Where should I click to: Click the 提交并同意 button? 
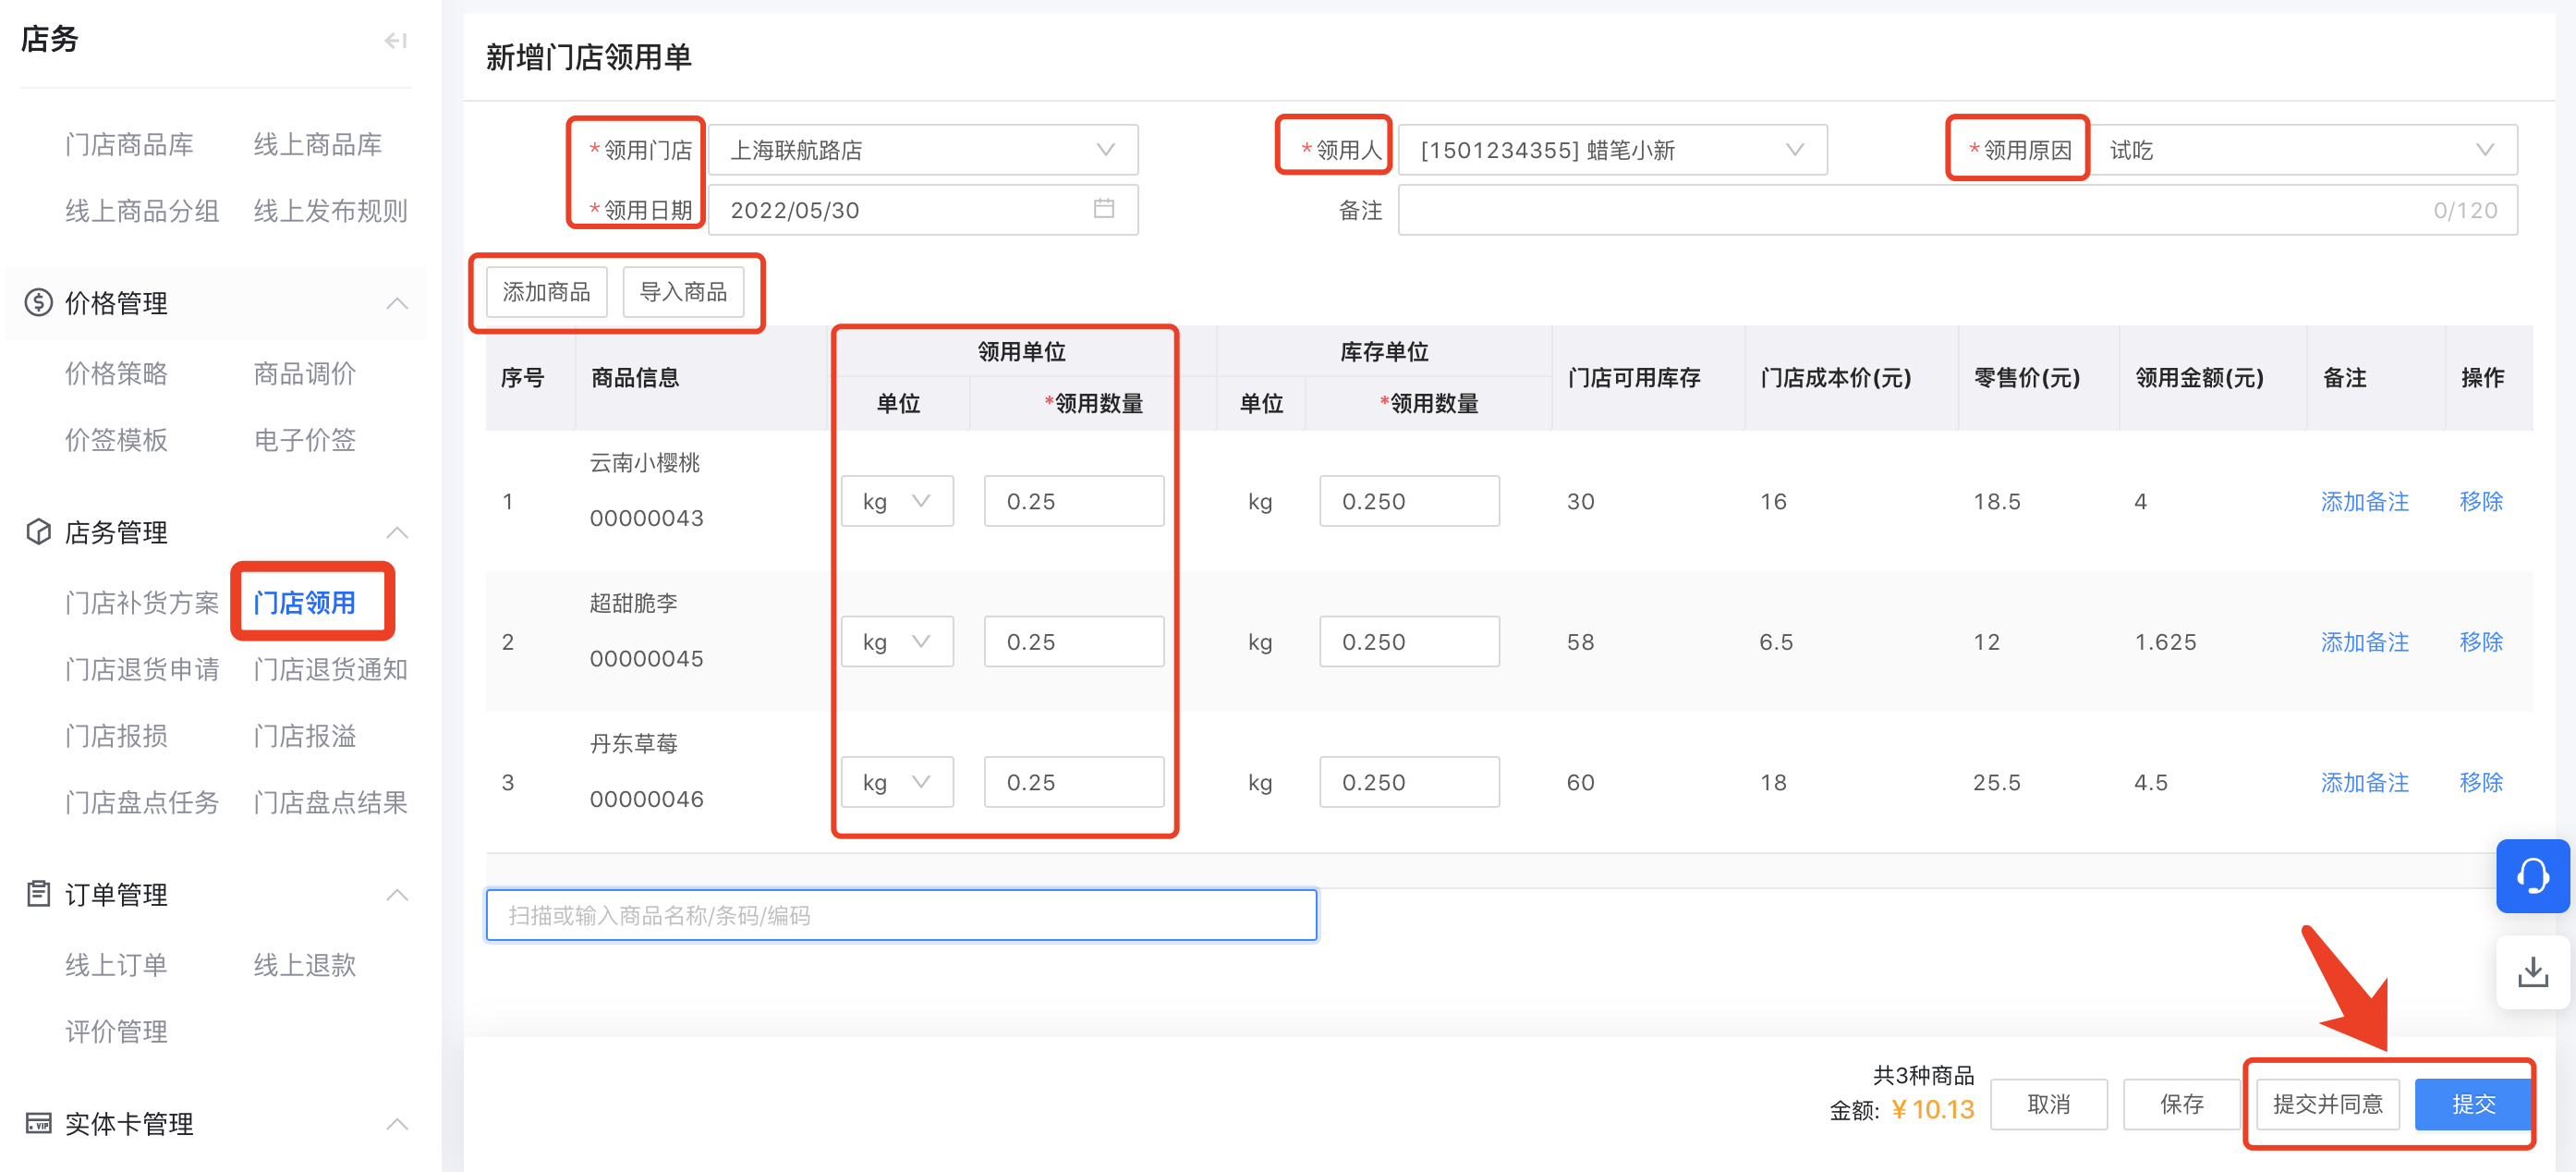click(2328, 1104)
